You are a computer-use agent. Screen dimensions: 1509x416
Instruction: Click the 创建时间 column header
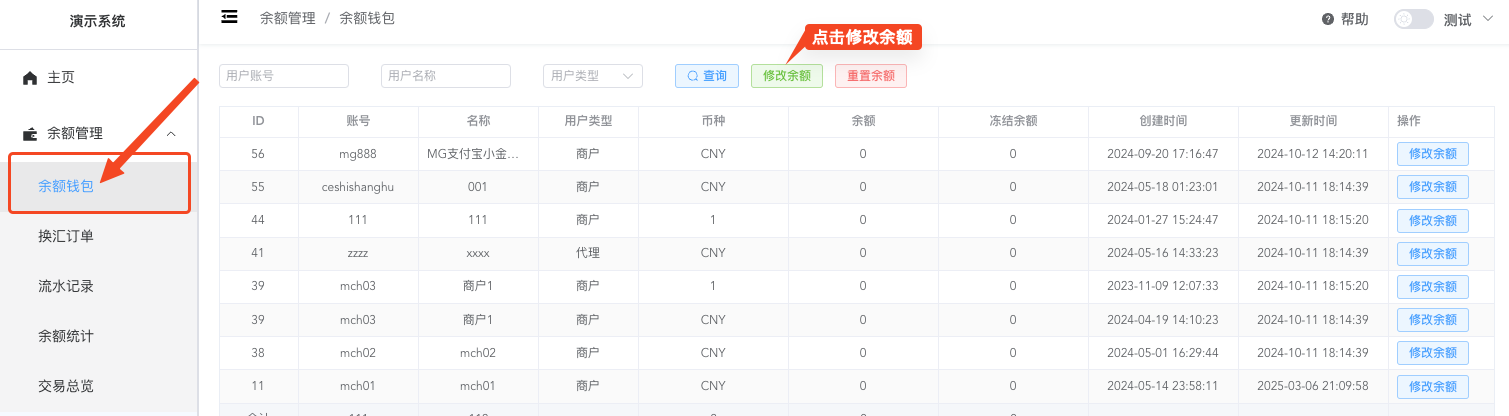point(1163,121)
